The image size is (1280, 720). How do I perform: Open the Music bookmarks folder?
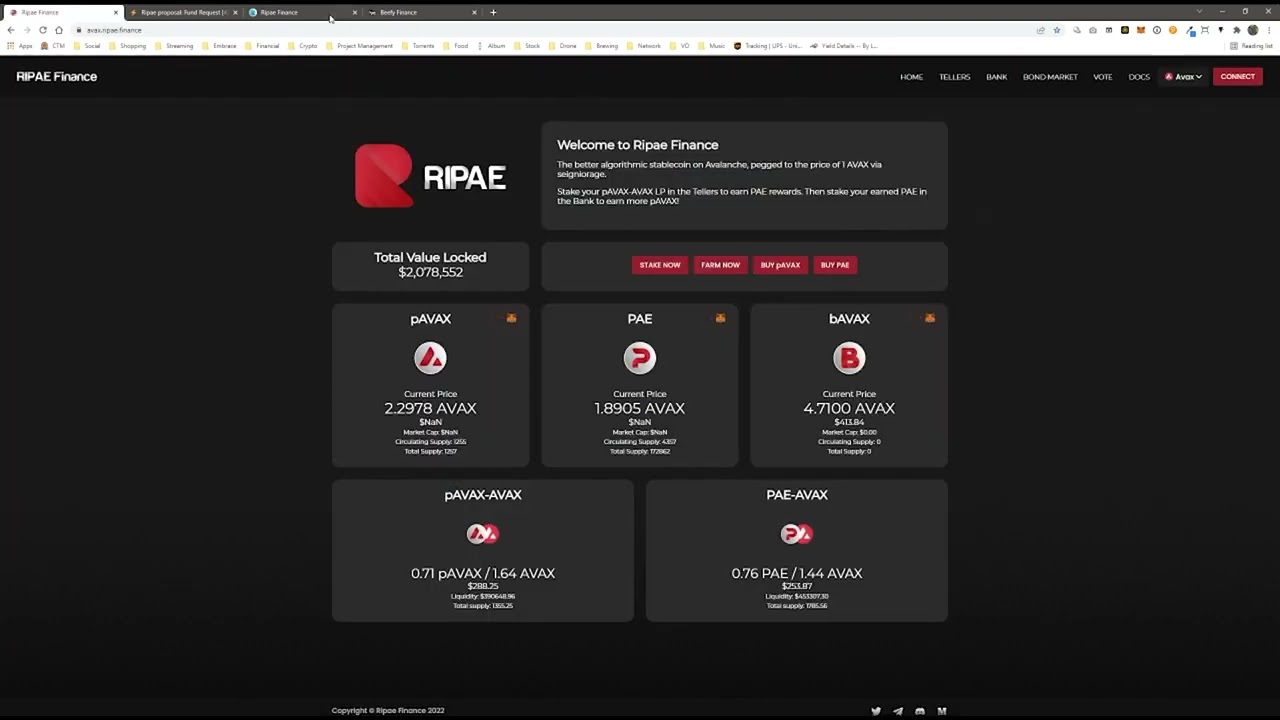(x=711, y=46)
